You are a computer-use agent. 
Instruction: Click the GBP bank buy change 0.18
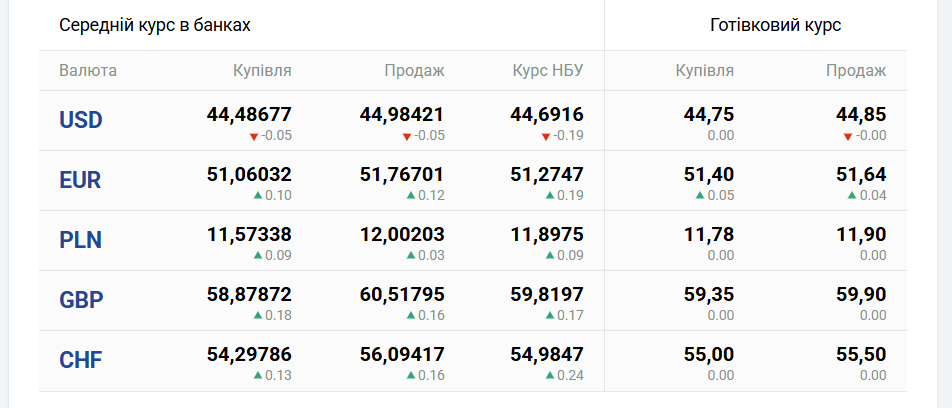coord(278,316)
